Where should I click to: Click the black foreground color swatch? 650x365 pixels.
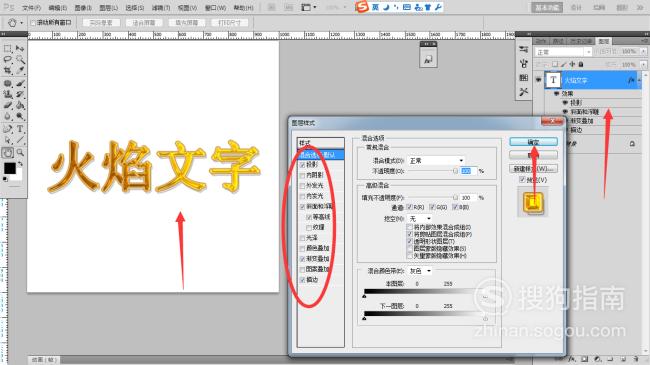(10, 168)
